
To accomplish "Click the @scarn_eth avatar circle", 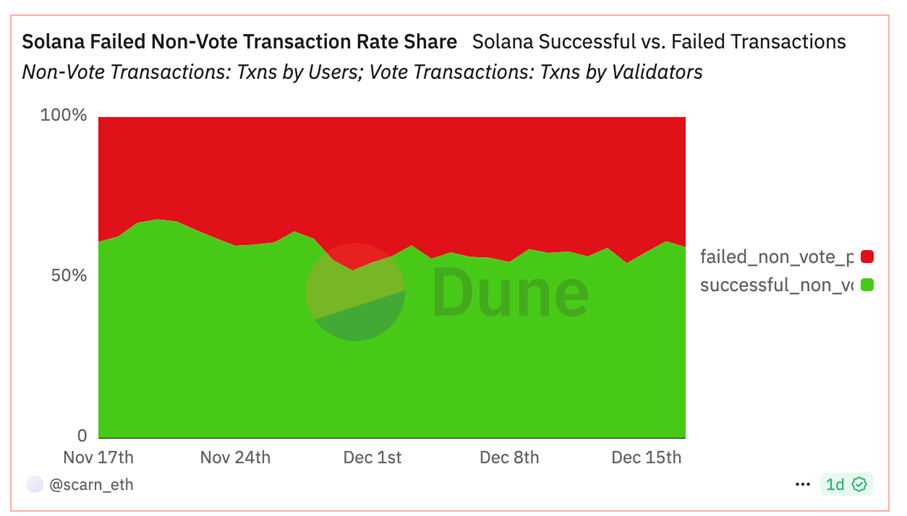I will tap(35, 484).
